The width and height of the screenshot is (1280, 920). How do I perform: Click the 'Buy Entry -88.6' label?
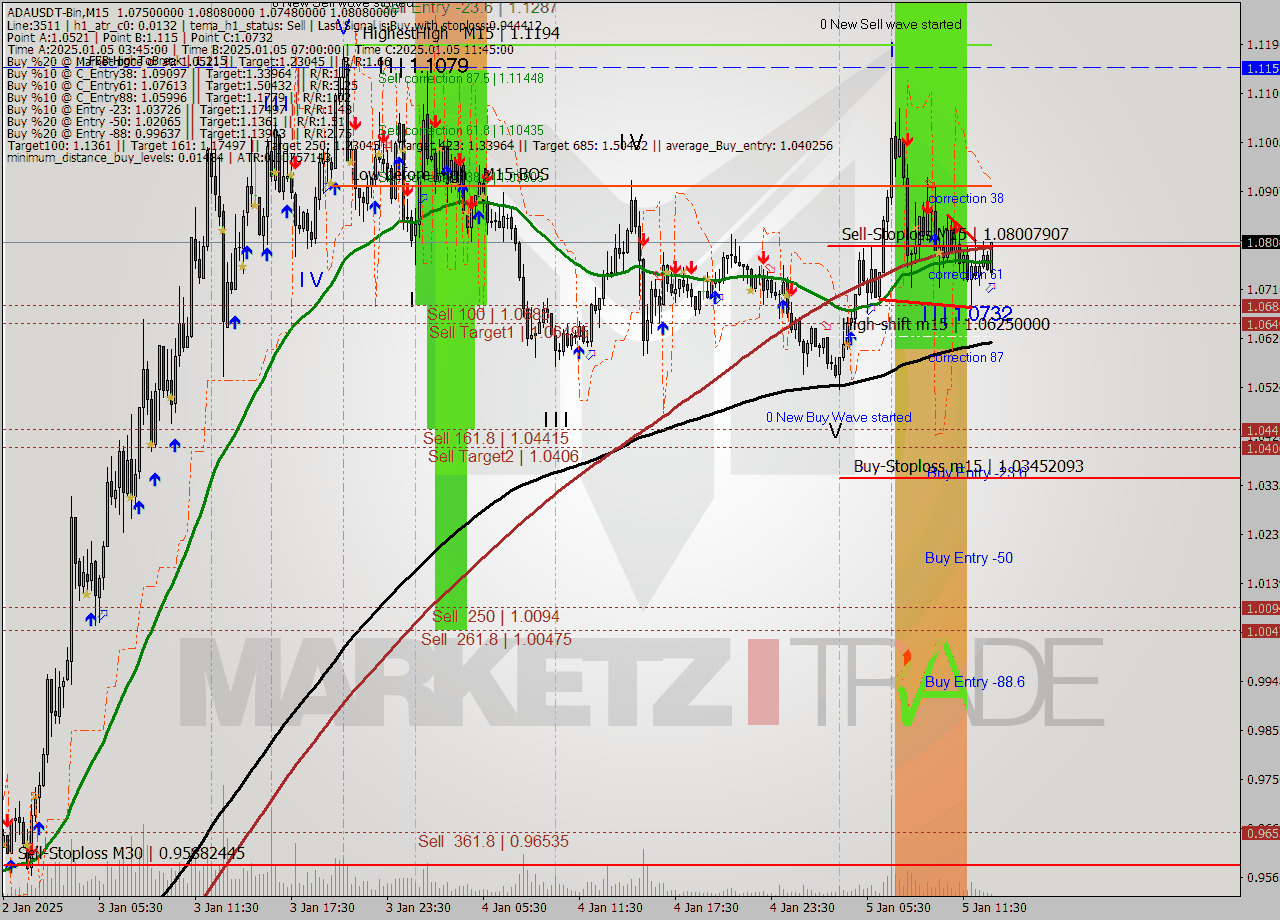click(975, 682)
